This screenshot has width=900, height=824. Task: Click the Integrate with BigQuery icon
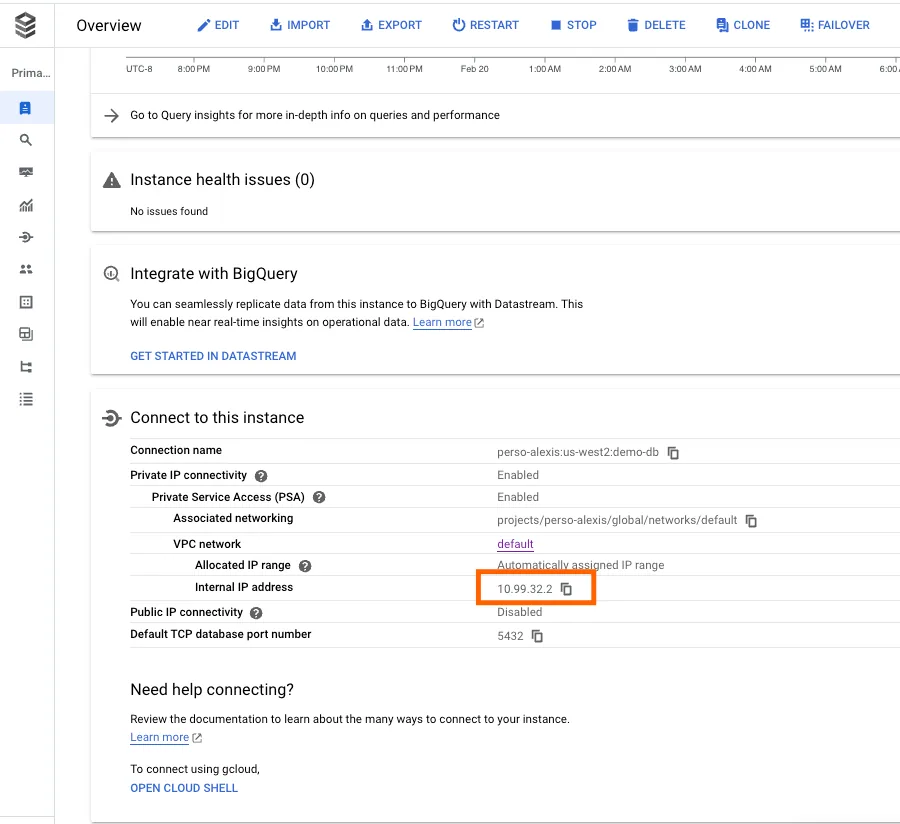[111, 274]
